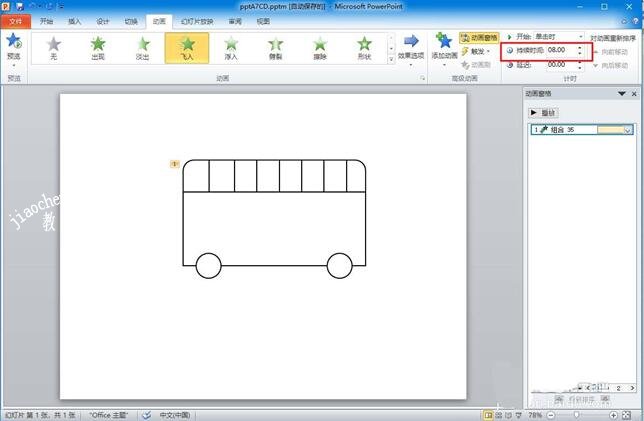
Task: Click the Animation Painter (动画刷) icon
Action: (x=465, y=65)
